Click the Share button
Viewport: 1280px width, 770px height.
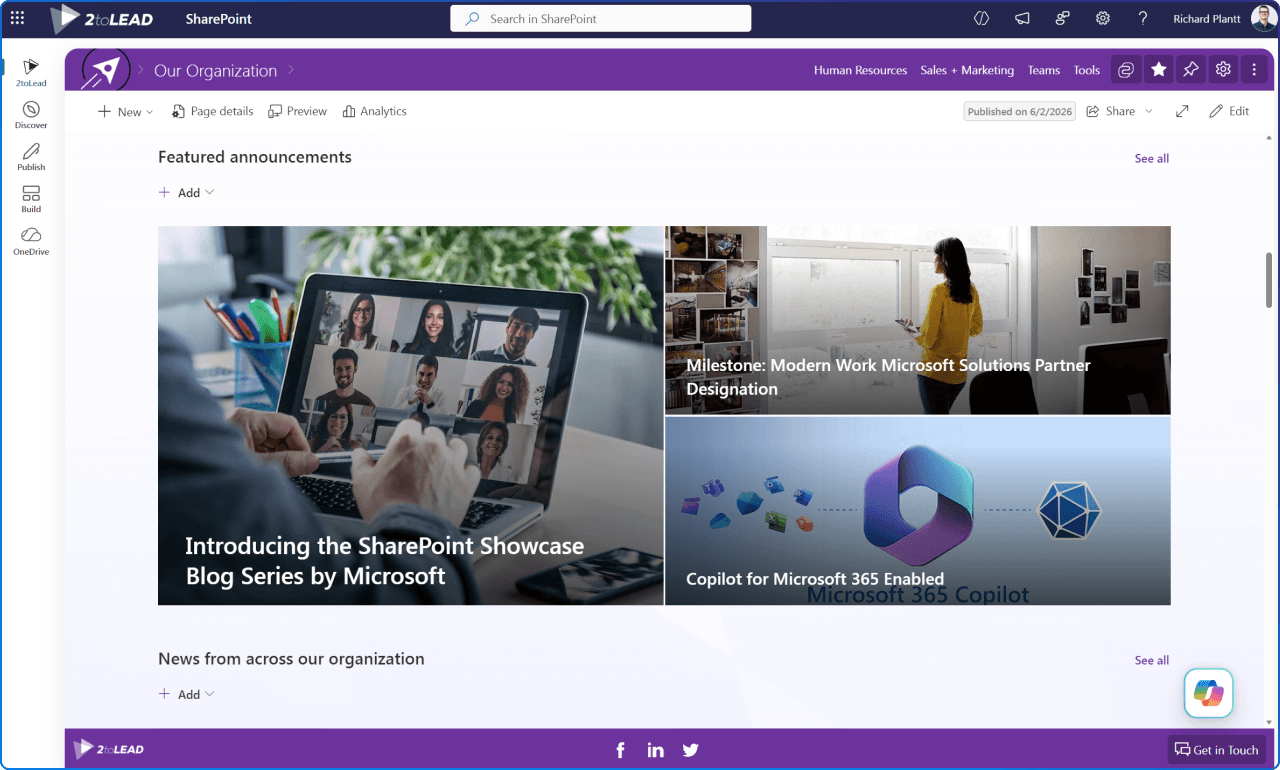tap(1111, 111)
